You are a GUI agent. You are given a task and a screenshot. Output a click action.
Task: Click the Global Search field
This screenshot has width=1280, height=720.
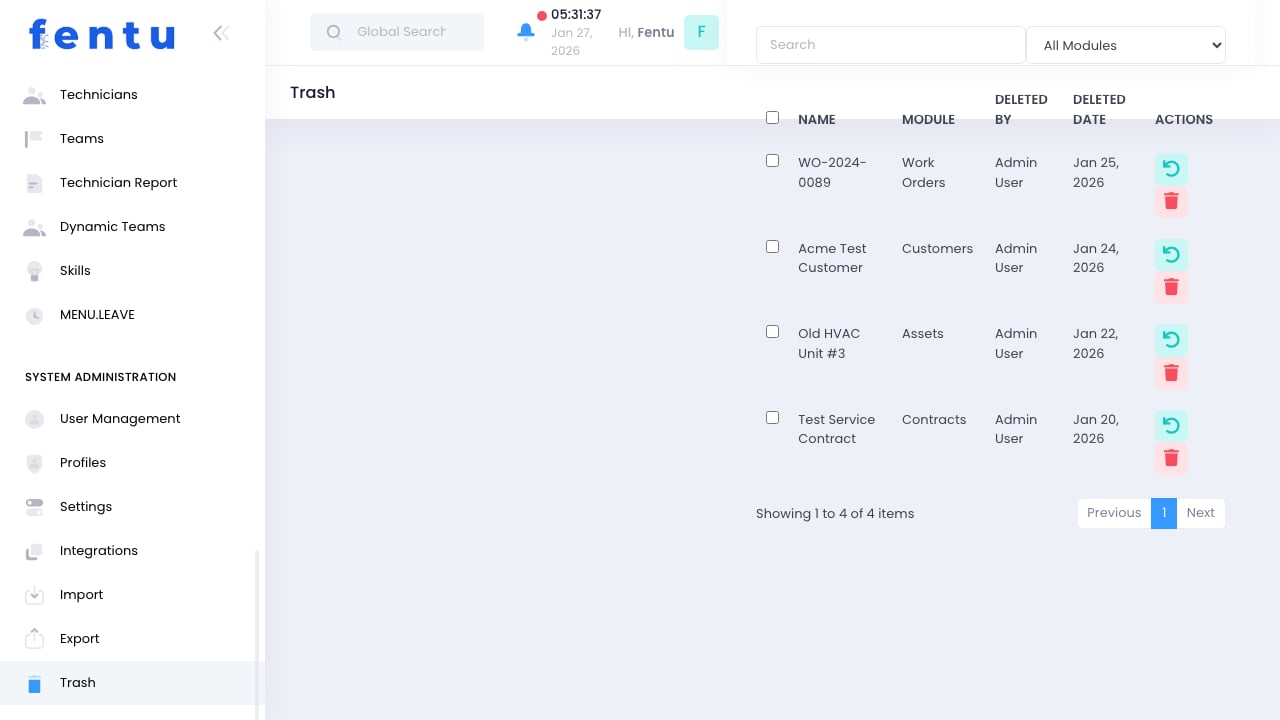point(397,32)
